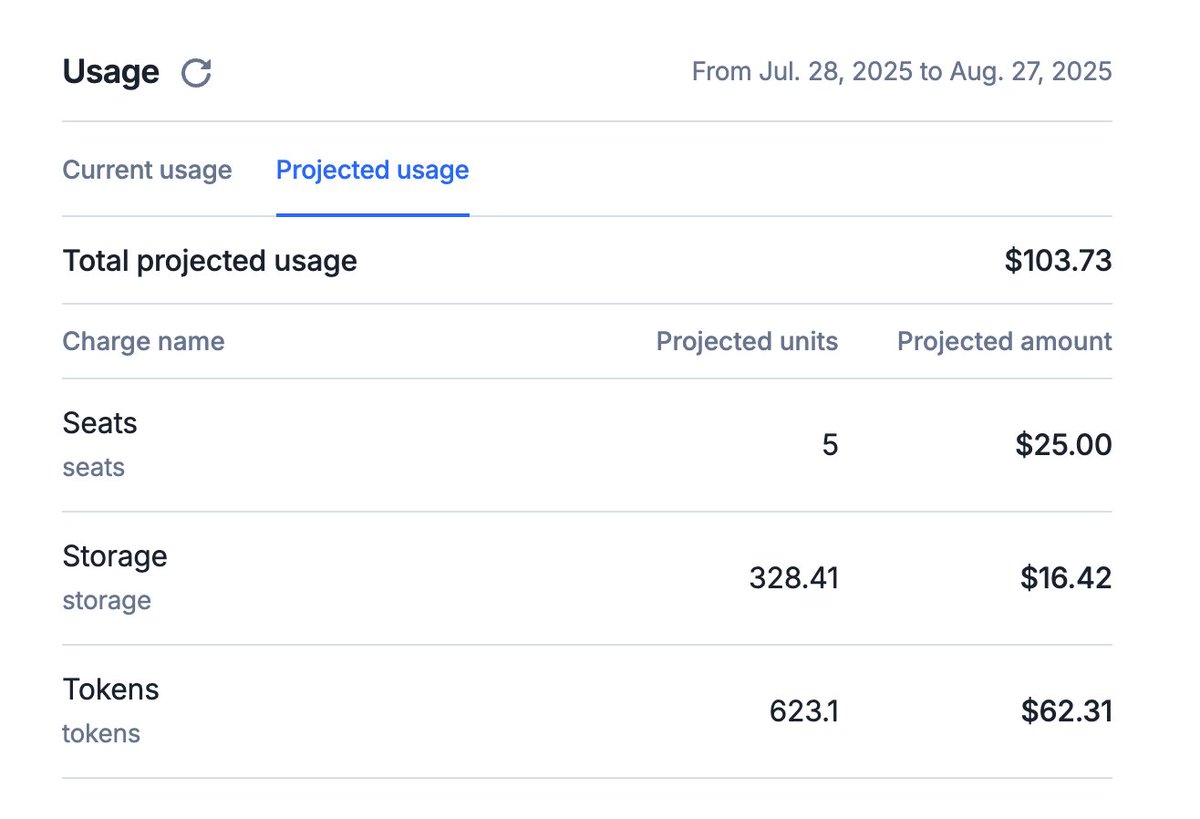Select the $103.73 total amount
This screenshot has height=819, width=1200.
[1058, 261]
